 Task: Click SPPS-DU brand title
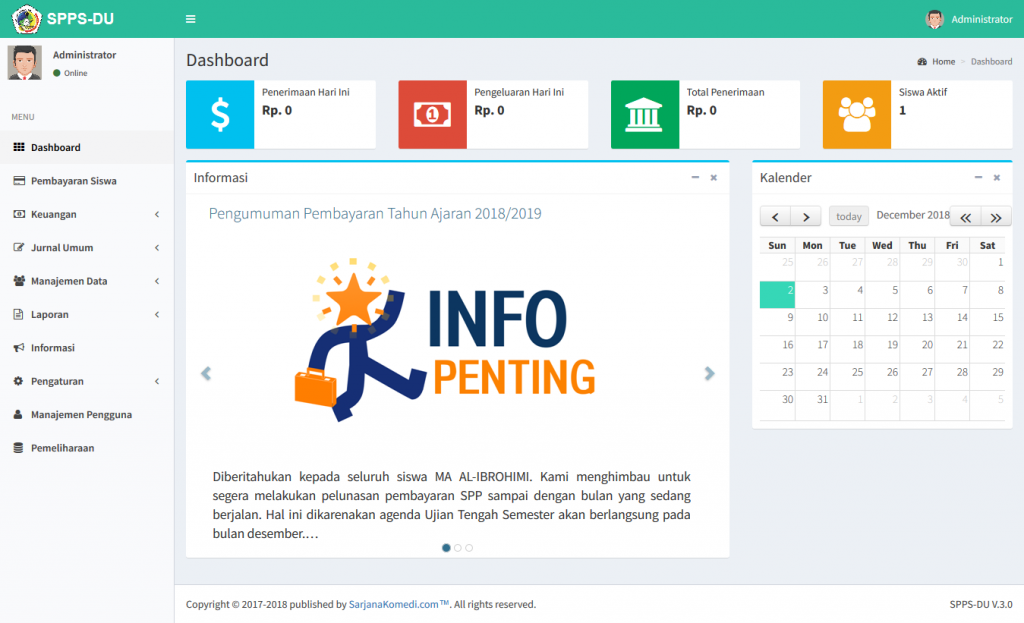coord(80,19)
